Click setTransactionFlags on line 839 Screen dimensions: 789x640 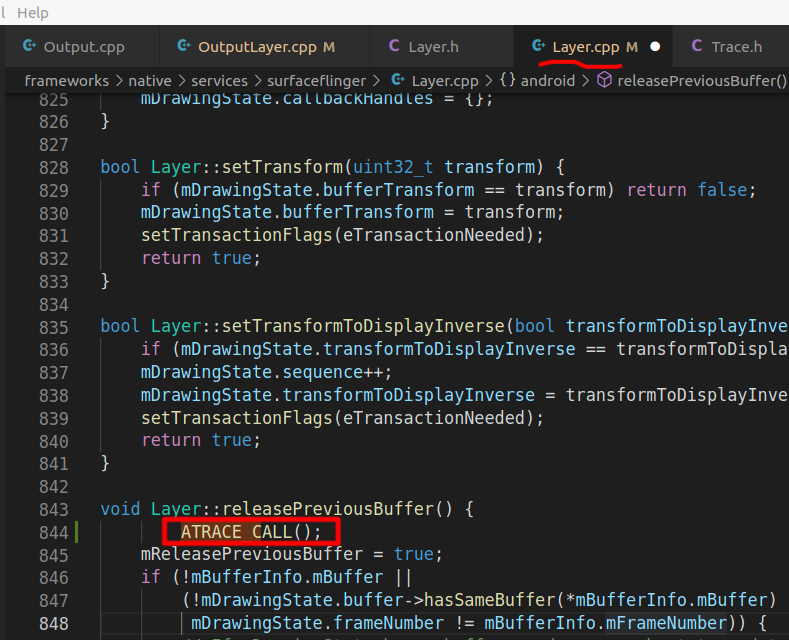[x=236, y=418]
